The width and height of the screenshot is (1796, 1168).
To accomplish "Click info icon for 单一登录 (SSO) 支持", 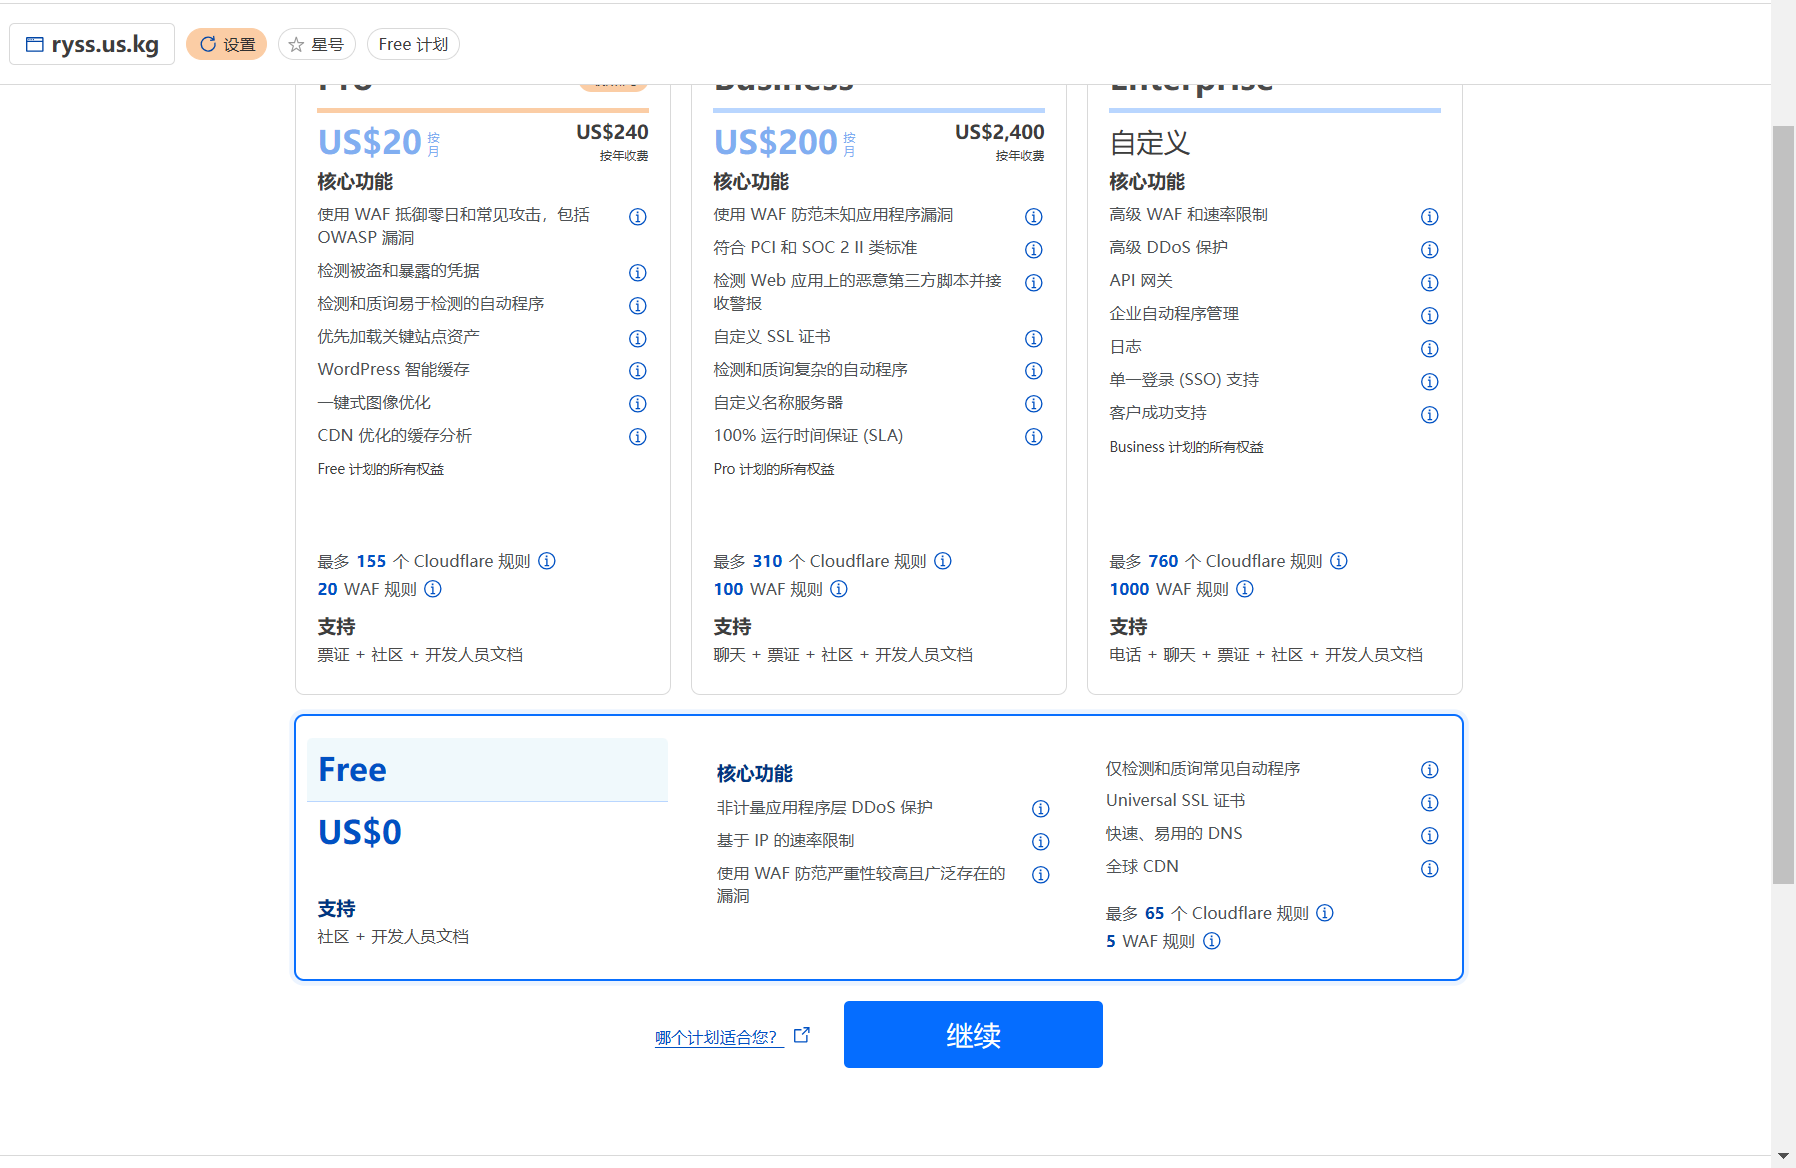I will point(1429,381).
